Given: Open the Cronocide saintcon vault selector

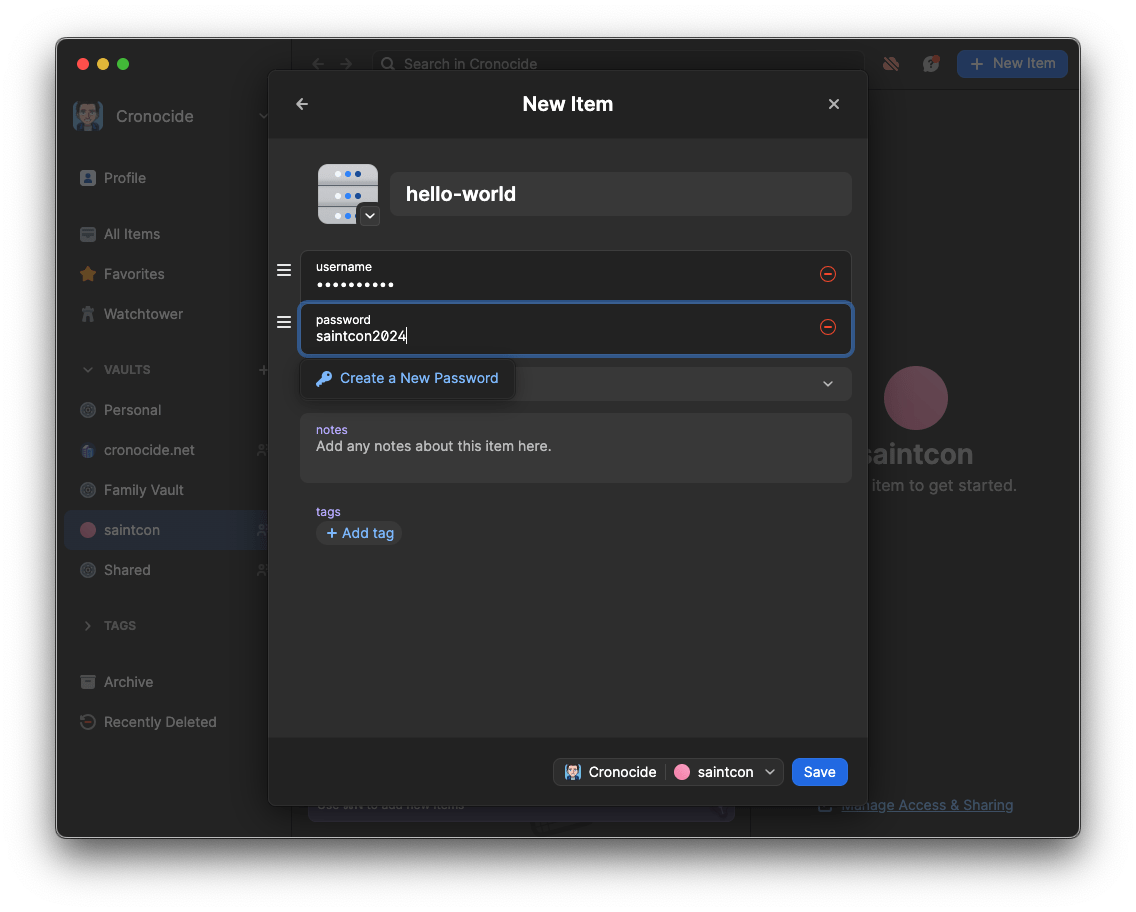Looking at the screenshot, I should tap(668, 772).
